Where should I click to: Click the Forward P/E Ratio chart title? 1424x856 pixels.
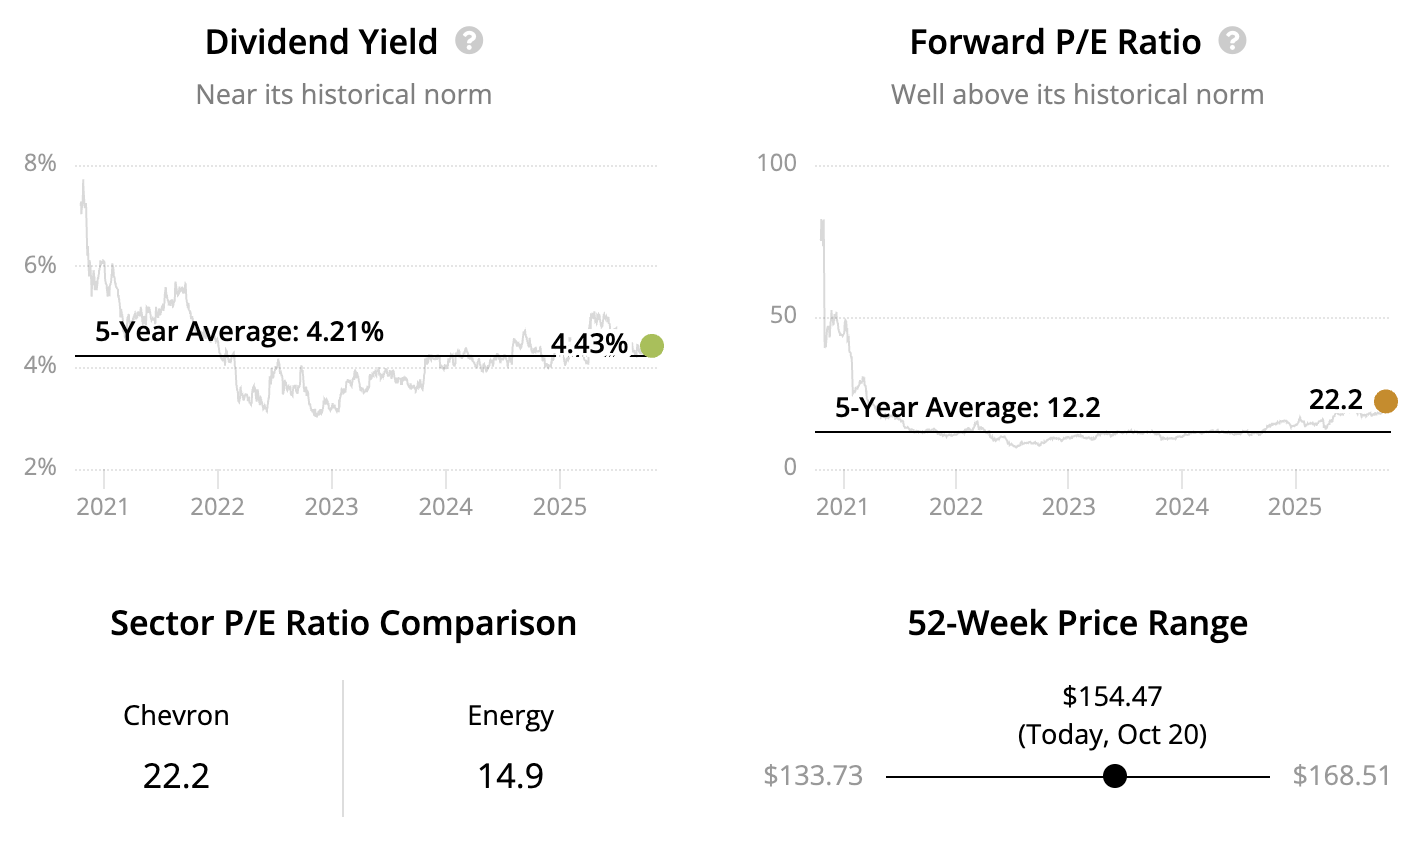click(1055, 42)
